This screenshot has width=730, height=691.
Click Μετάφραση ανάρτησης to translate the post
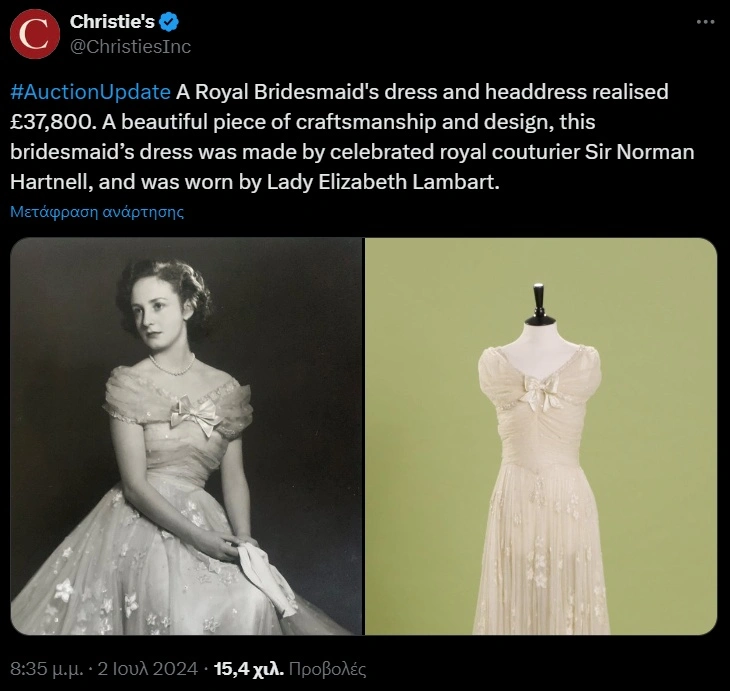click(x=97, y=212)
